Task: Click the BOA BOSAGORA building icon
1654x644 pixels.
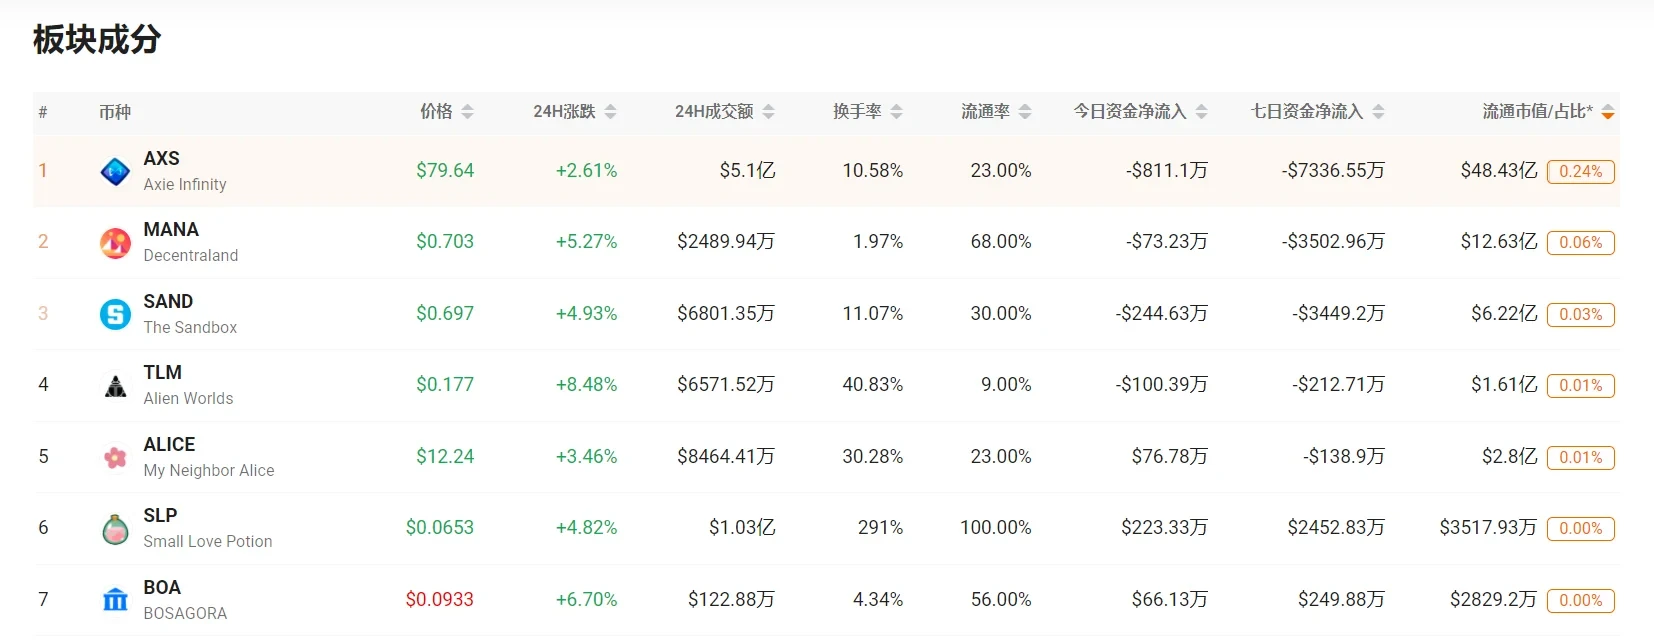Action: click(x=115, y=600)
